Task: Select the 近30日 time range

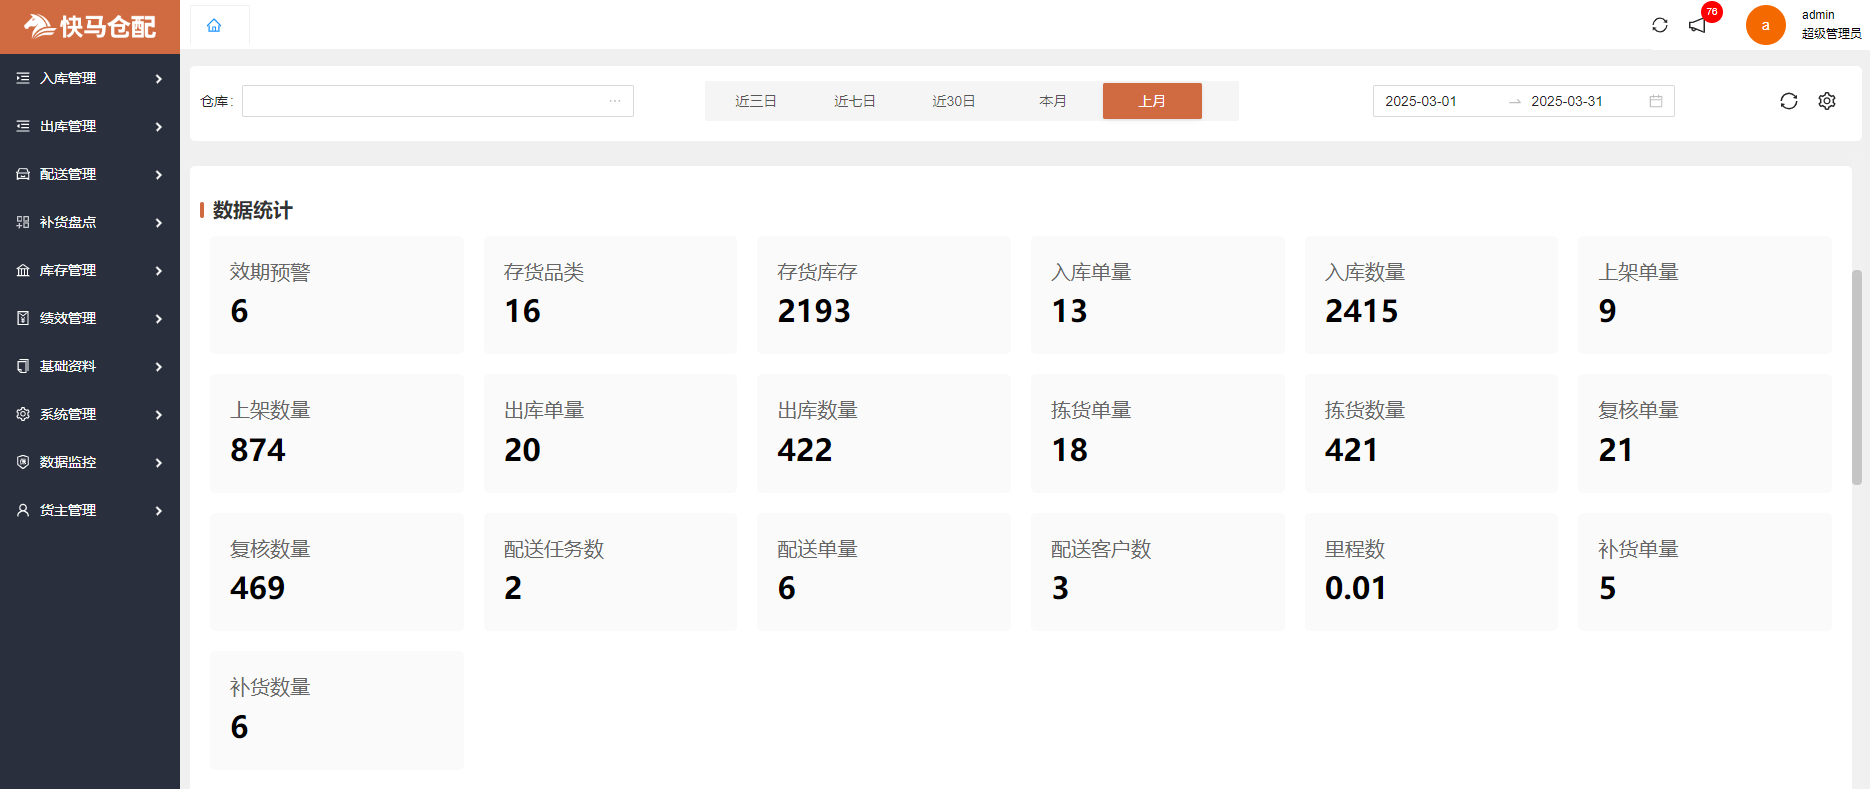Action: click(953, 101)
